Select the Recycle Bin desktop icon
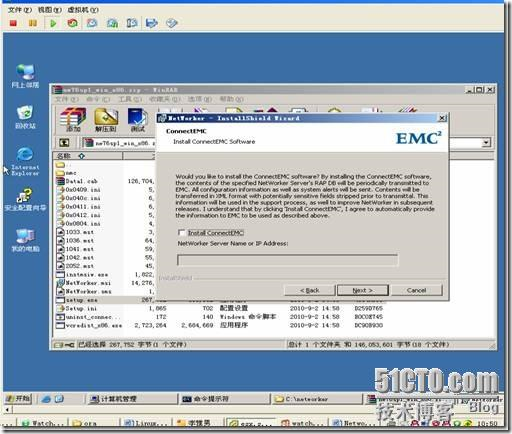512x434 pixels. 25,117
